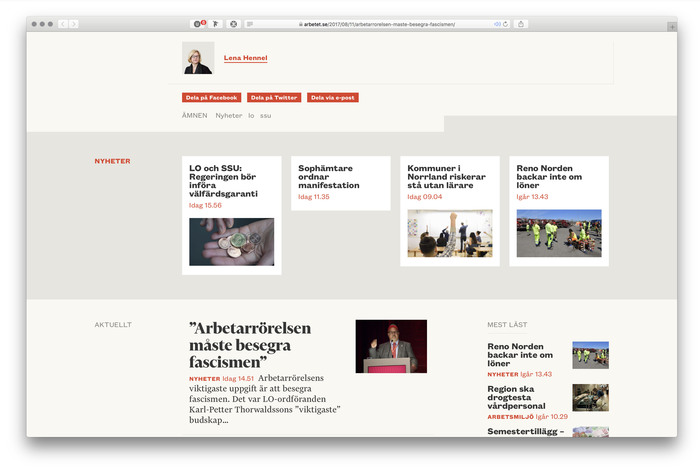Screen dimensions: 700x469
Task: Open the ssu topic tag
Action: coord(266,116)
